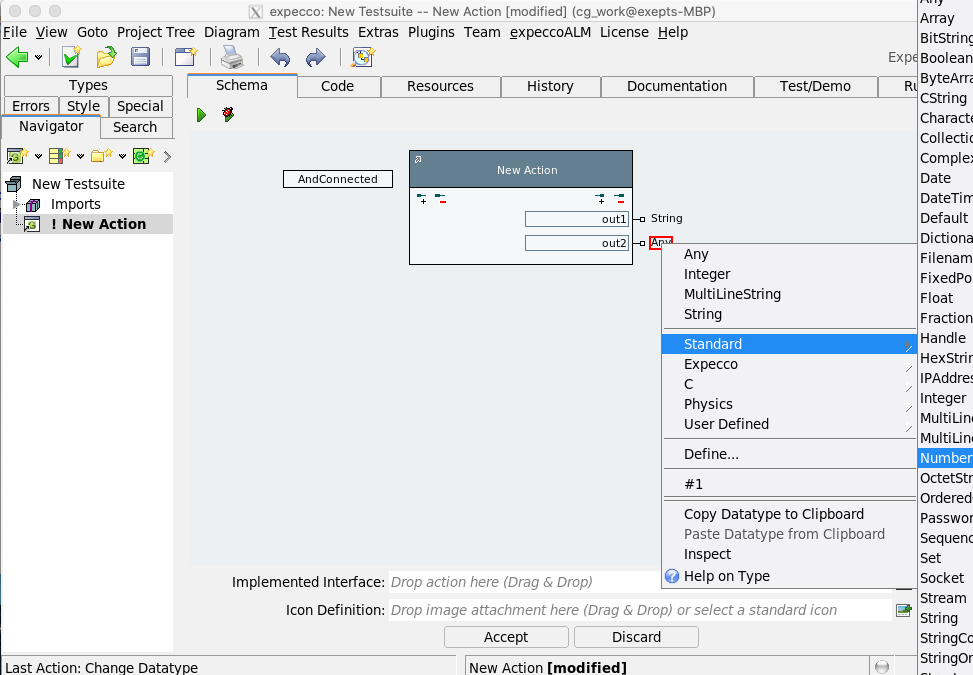
Task: Click the Discard button
Action: tap(636, 637)
